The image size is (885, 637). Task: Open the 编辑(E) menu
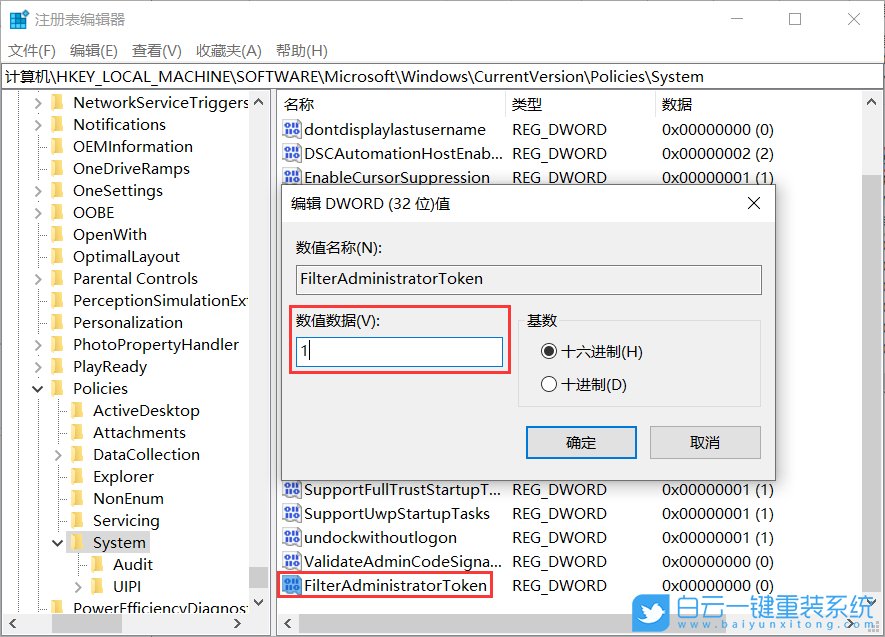click(93, 50)
